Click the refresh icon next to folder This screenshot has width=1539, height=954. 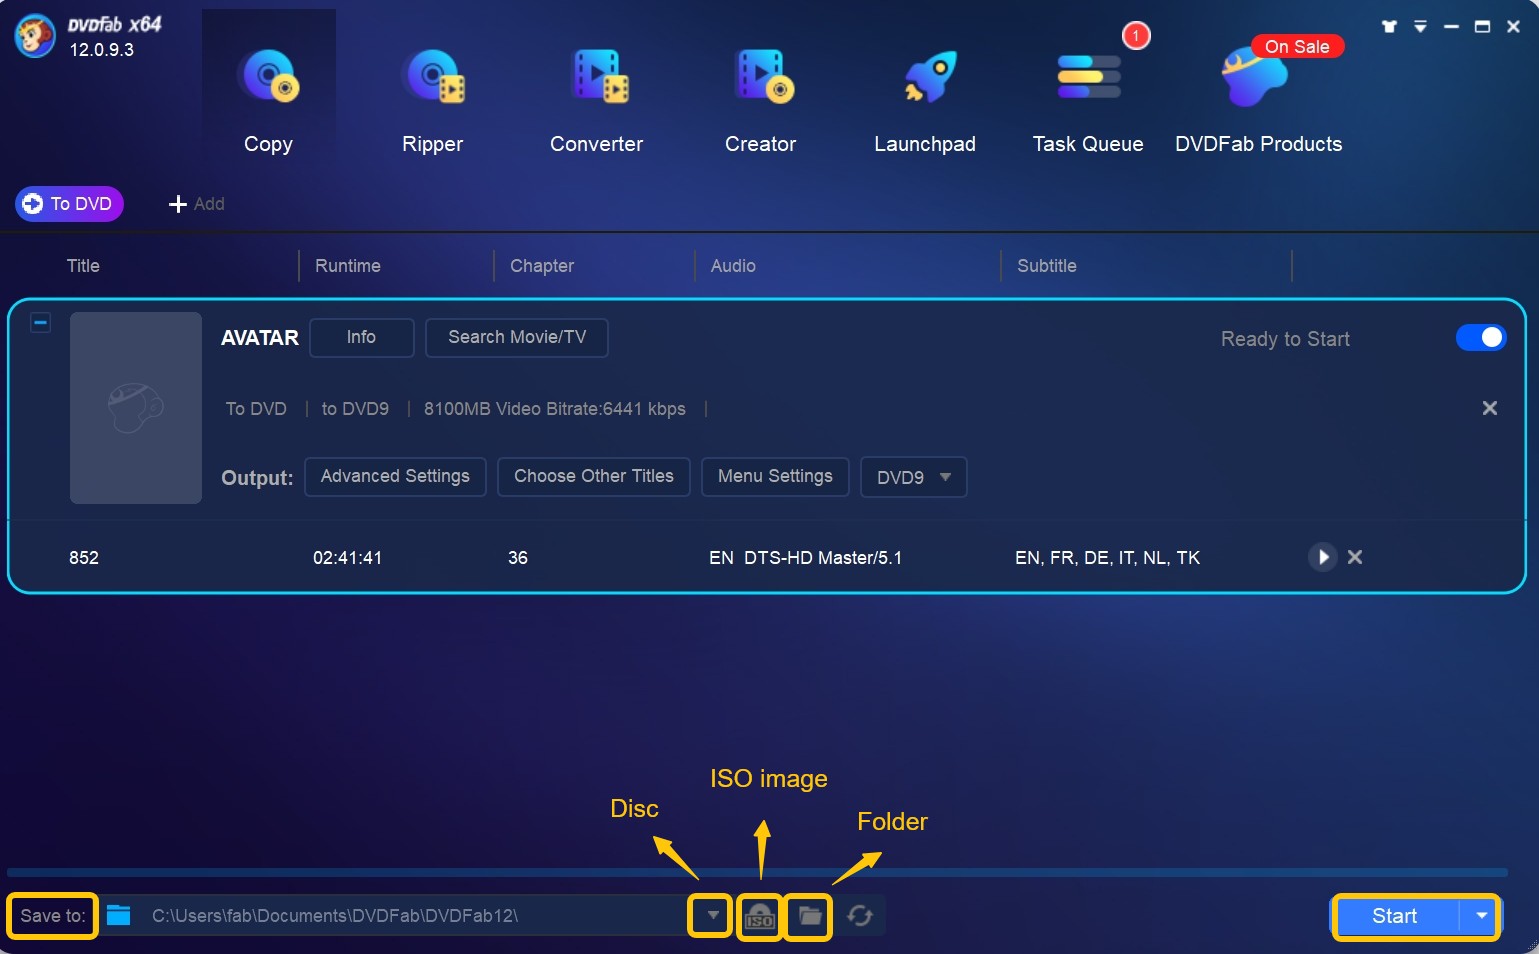pyautogui.click(x=860, y=916)
